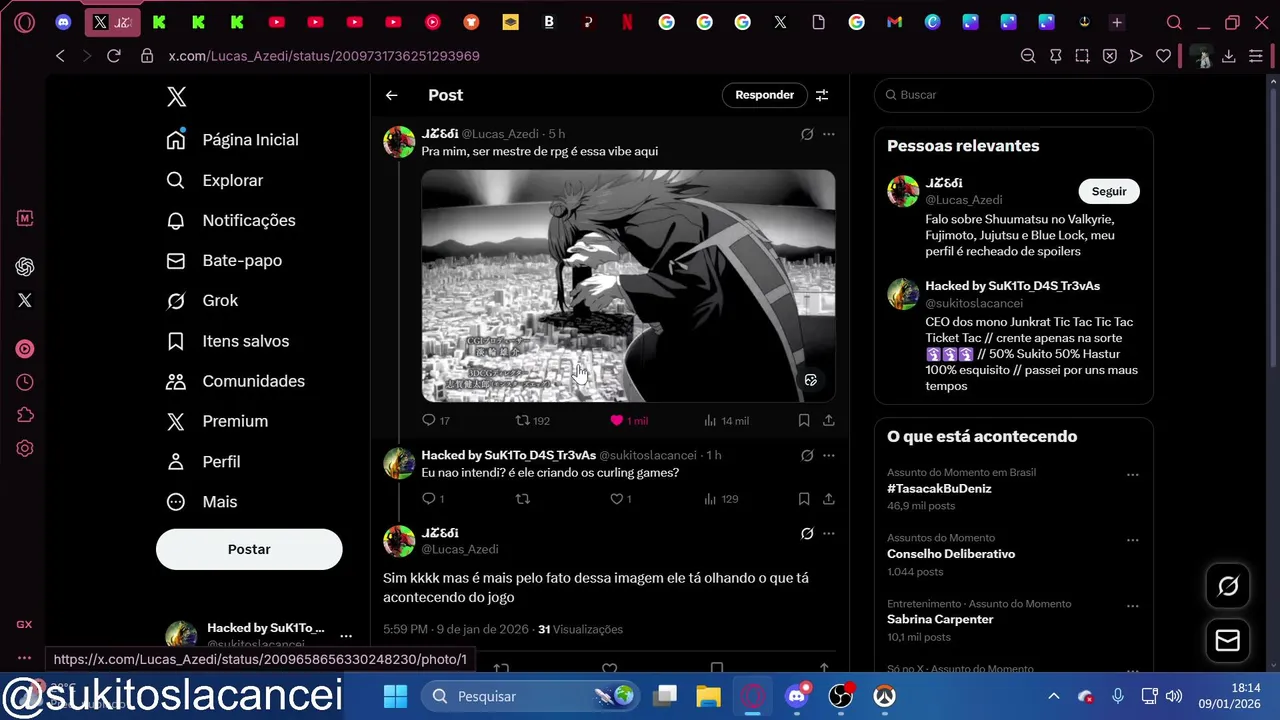Open Grok from the sidebar
Viewport: 1280px width, 720px height.
[202, 300]
